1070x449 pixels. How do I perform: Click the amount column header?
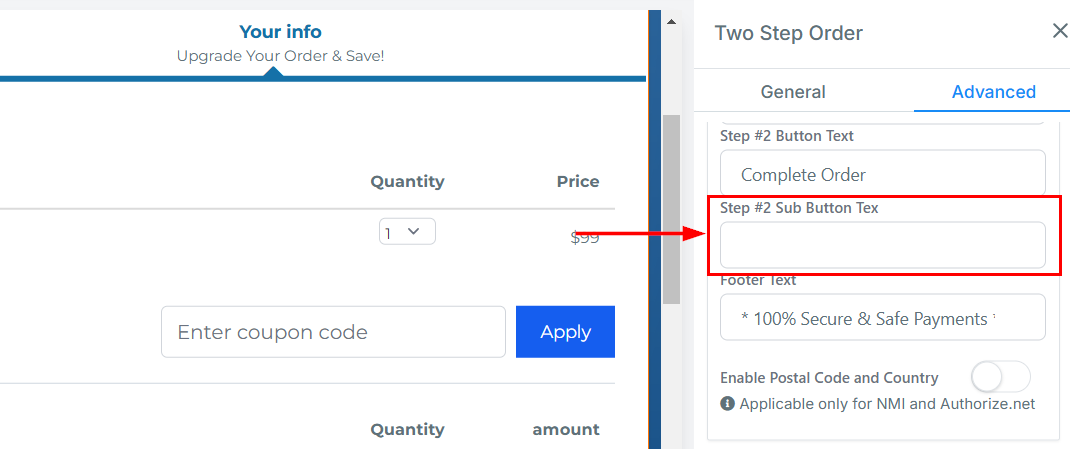point(565,430)
